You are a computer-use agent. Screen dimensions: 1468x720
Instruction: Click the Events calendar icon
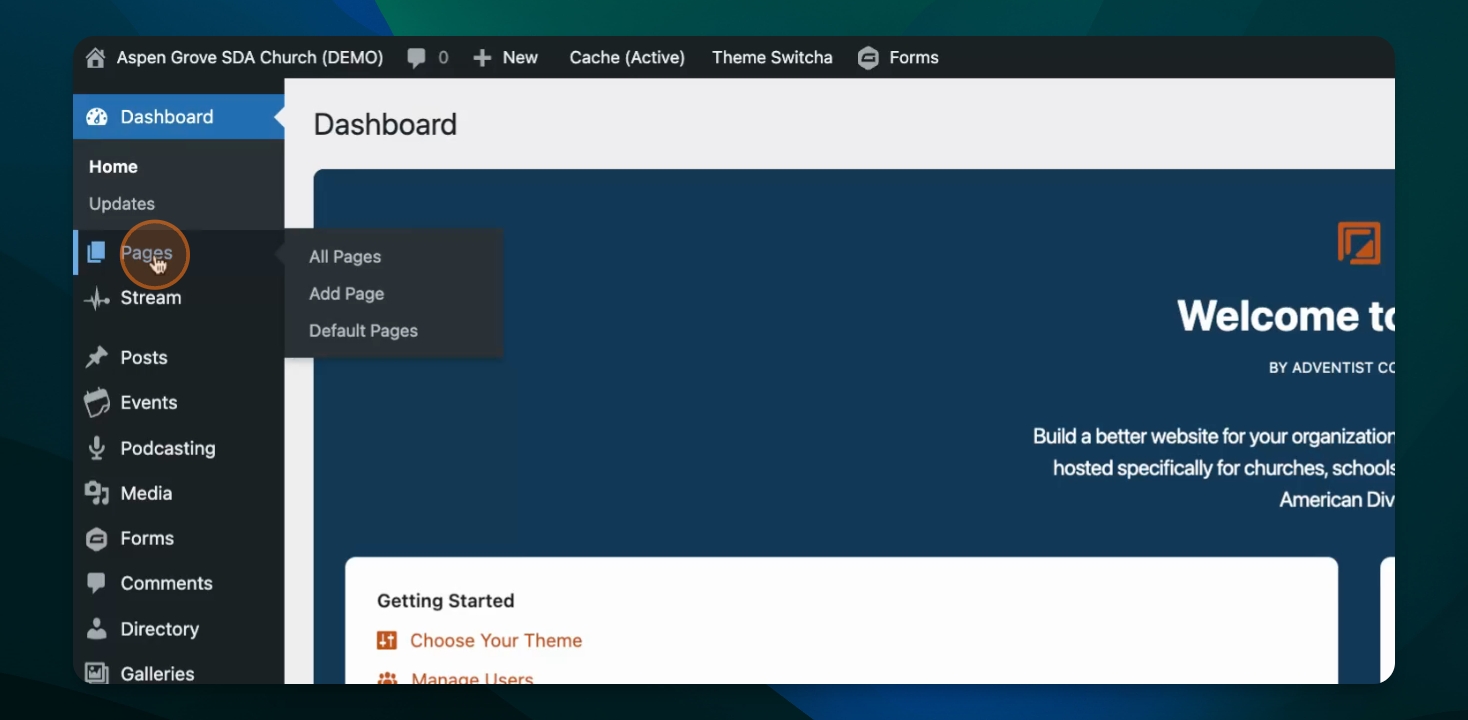click(96, 402)
